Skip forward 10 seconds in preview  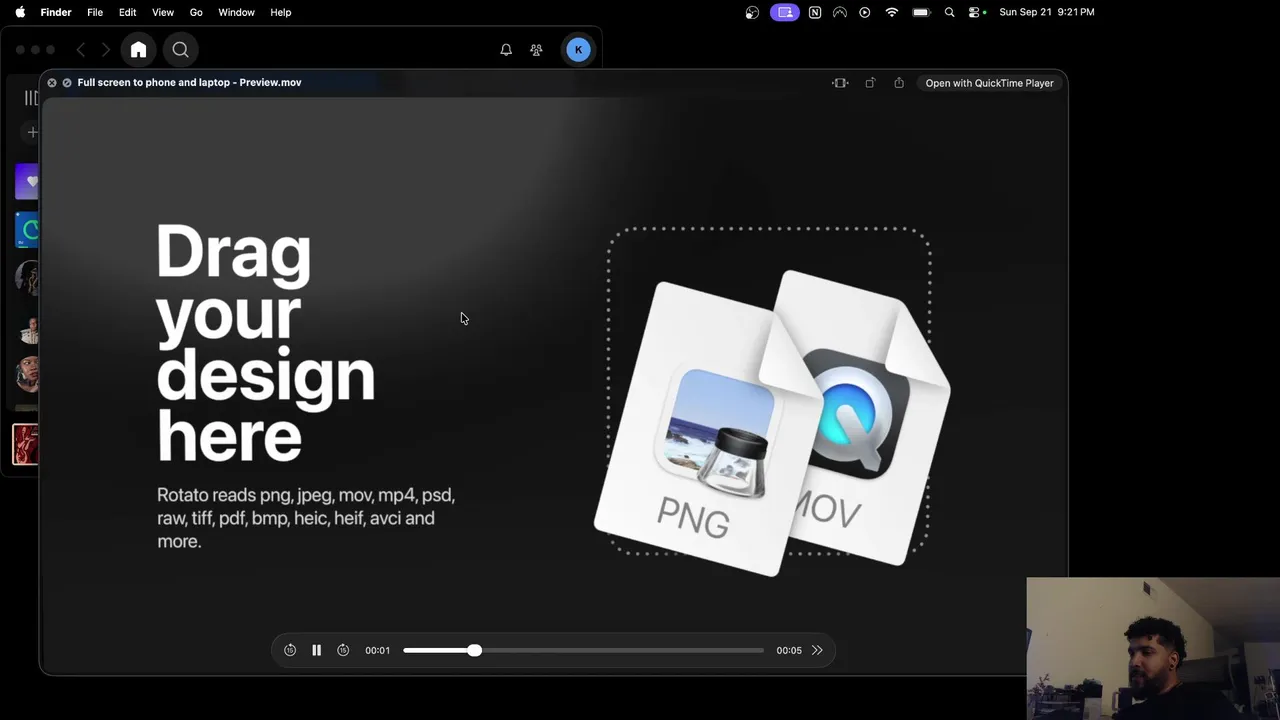343,650
